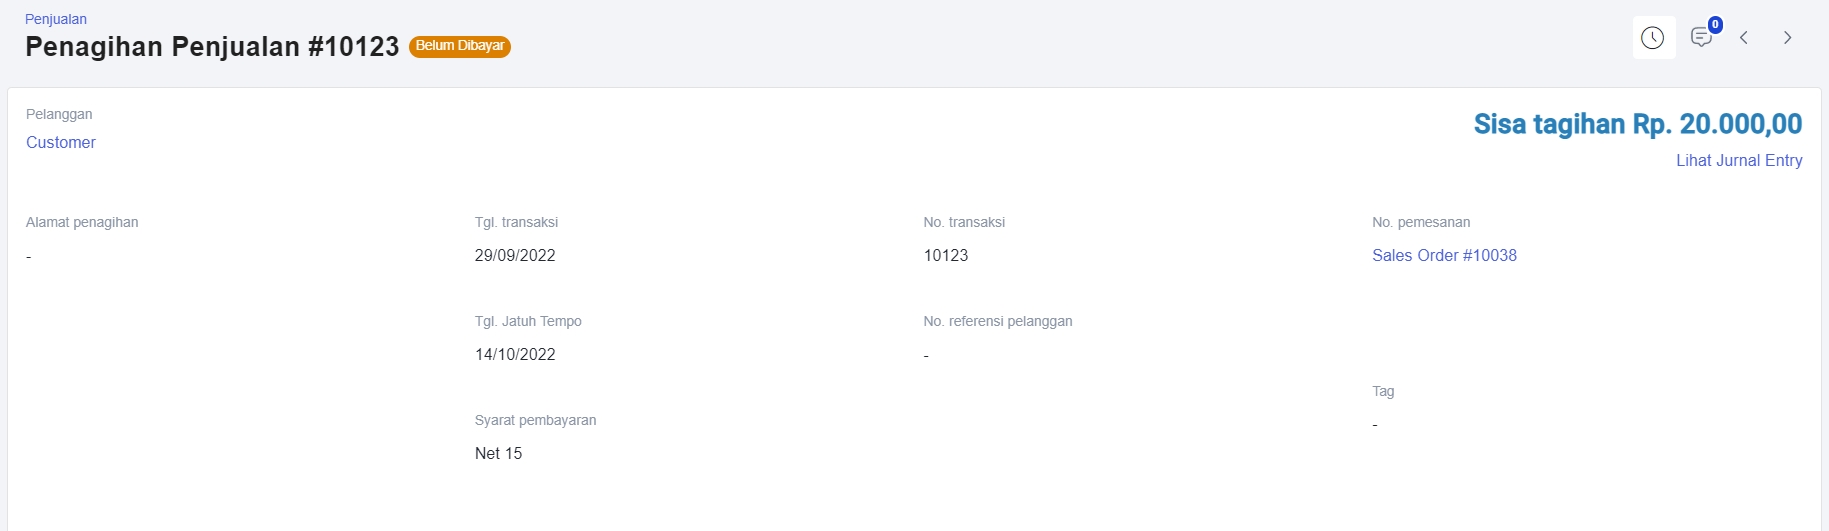The height and width of the screenshot is (531, 1829).
Task: Open the Customer link under Pelanggan
Action: (x=61, y=142)
